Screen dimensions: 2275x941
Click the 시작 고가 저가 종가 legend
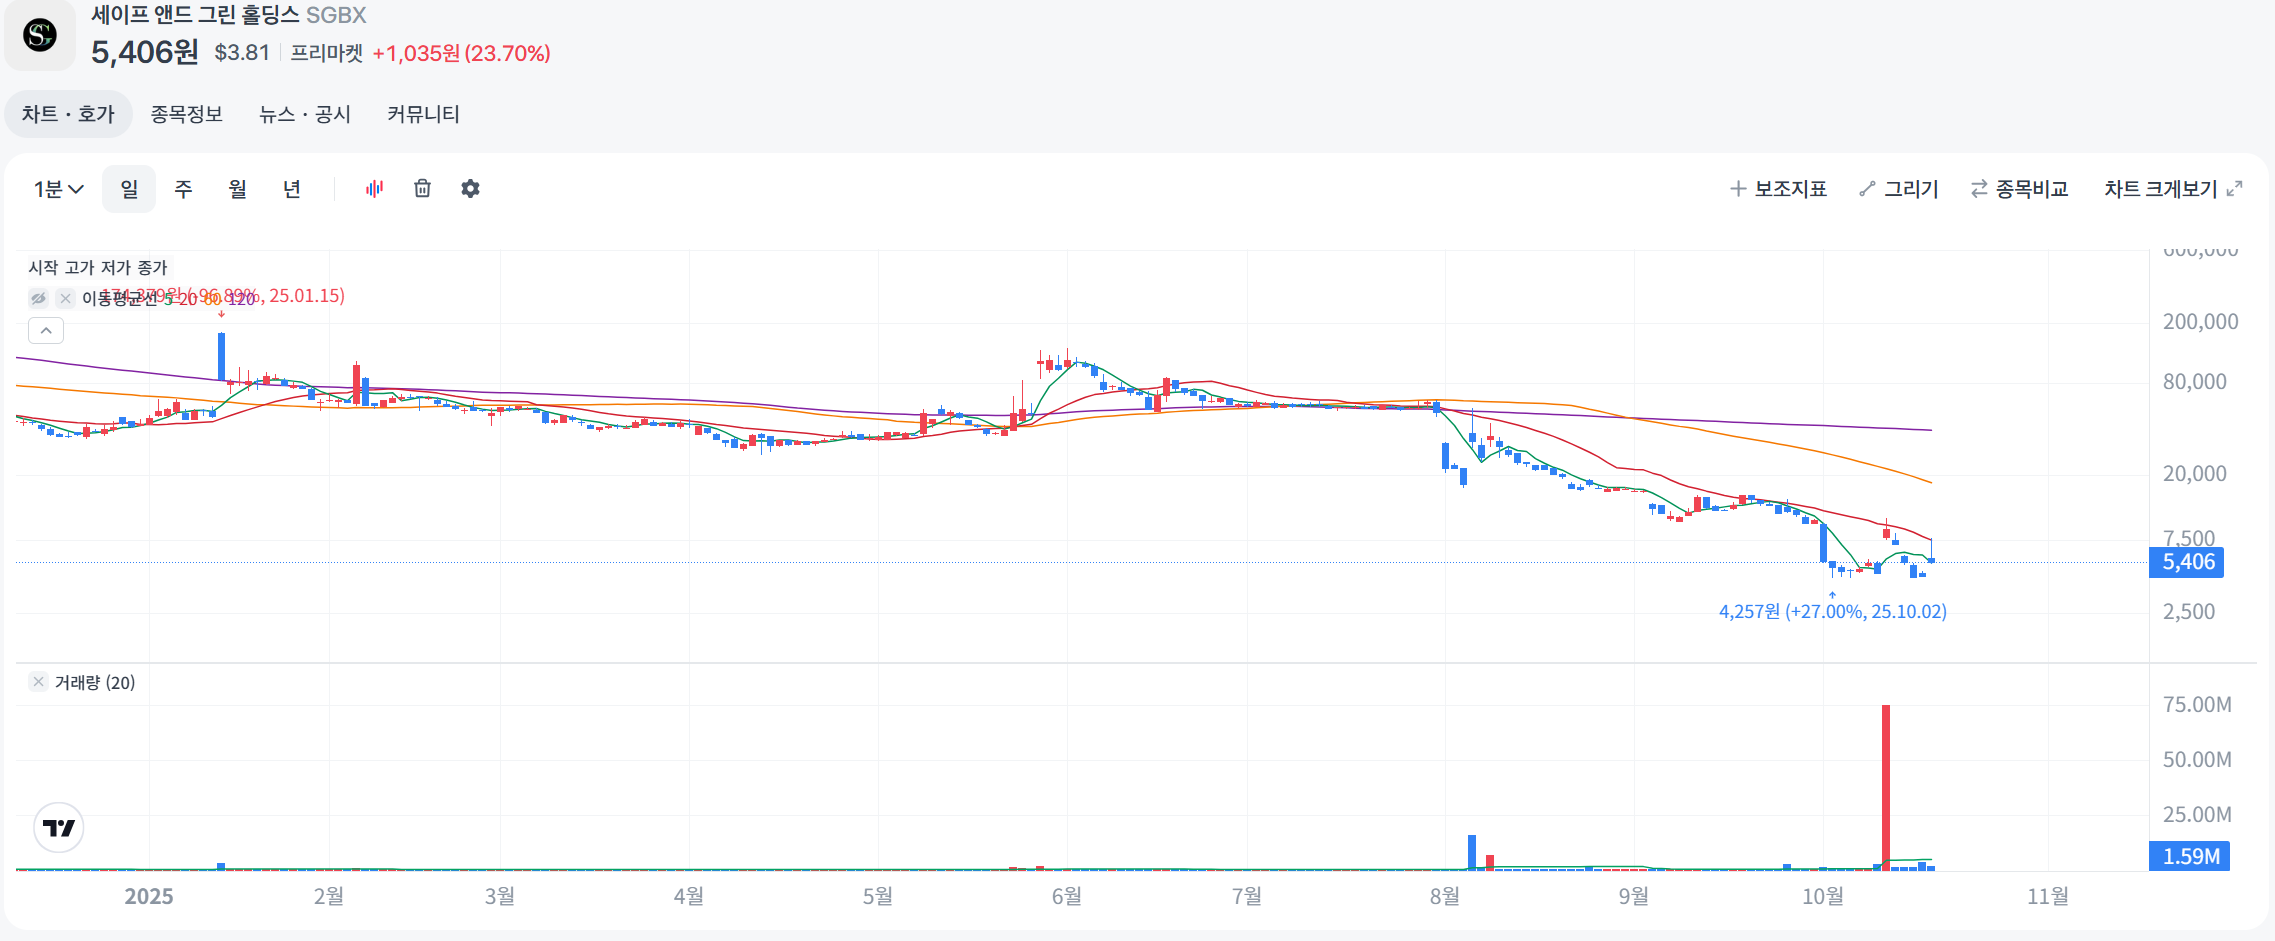click(x=97, y=268)
